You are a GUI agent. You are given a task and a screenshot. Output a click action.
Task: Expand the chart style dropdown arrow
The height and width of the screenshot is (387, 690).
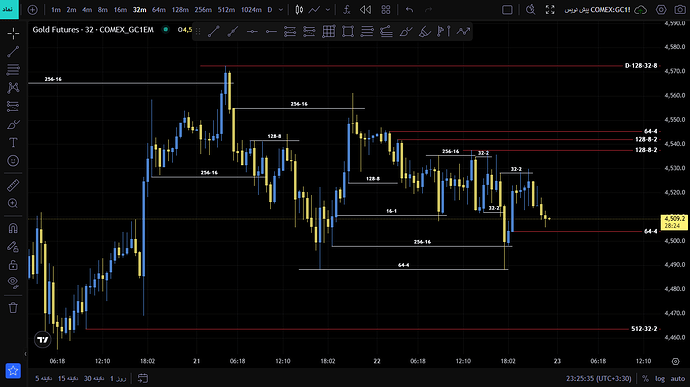pyautogui.click(x=328, y=10)
